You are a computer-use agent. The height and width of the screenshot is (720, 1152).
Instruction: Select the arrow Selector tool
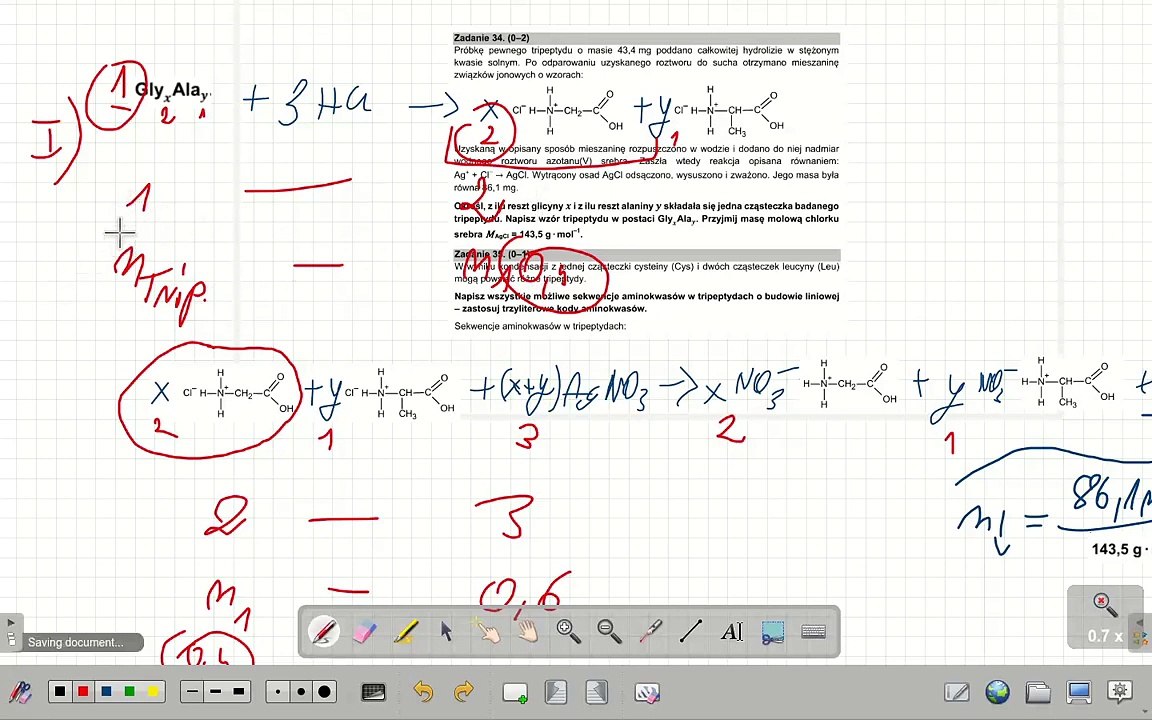[x=447, y=631]
